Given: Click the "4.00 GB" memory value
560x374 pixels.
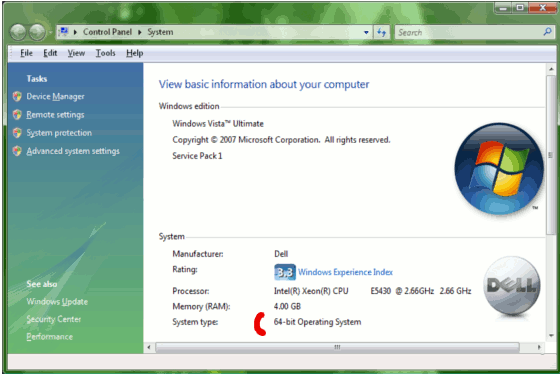Looking at the screenshot, I should (287, 306).
